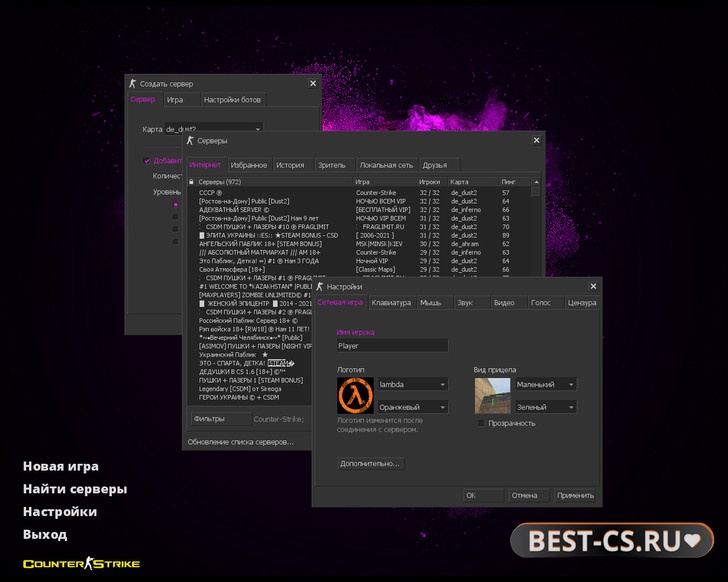The image size is (728, 582).
Task: Sort by Пинг column header
Action: (x=514, y=182)
